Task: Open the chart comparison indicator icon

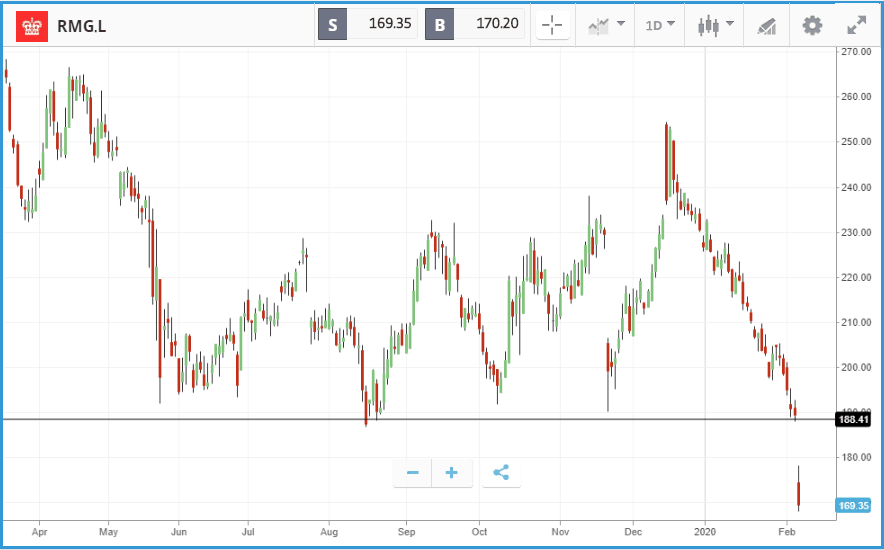Action: click(599, 25)
